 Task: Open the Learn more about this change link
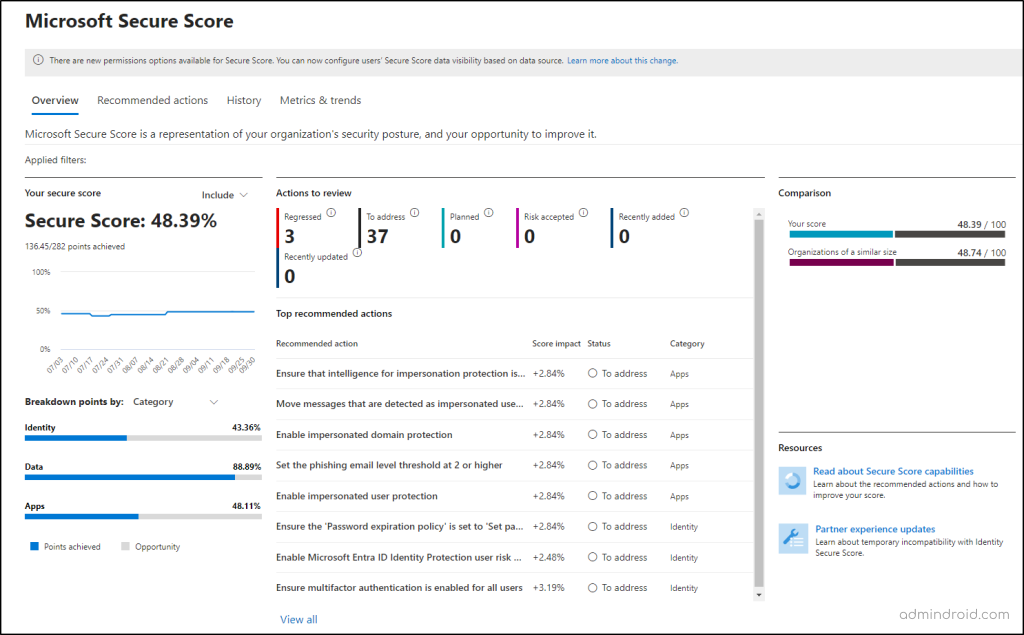point(622,61)
